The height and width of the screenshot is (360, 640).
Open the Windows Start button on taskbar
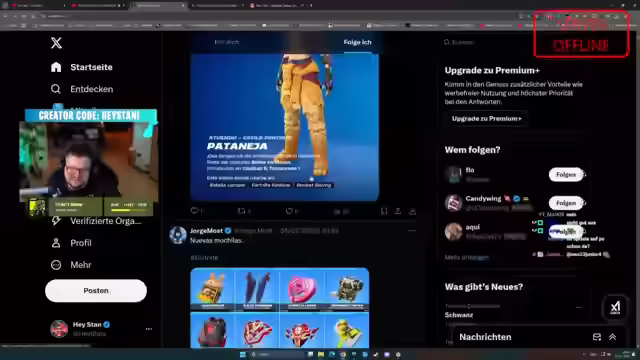tap(243, 354)
